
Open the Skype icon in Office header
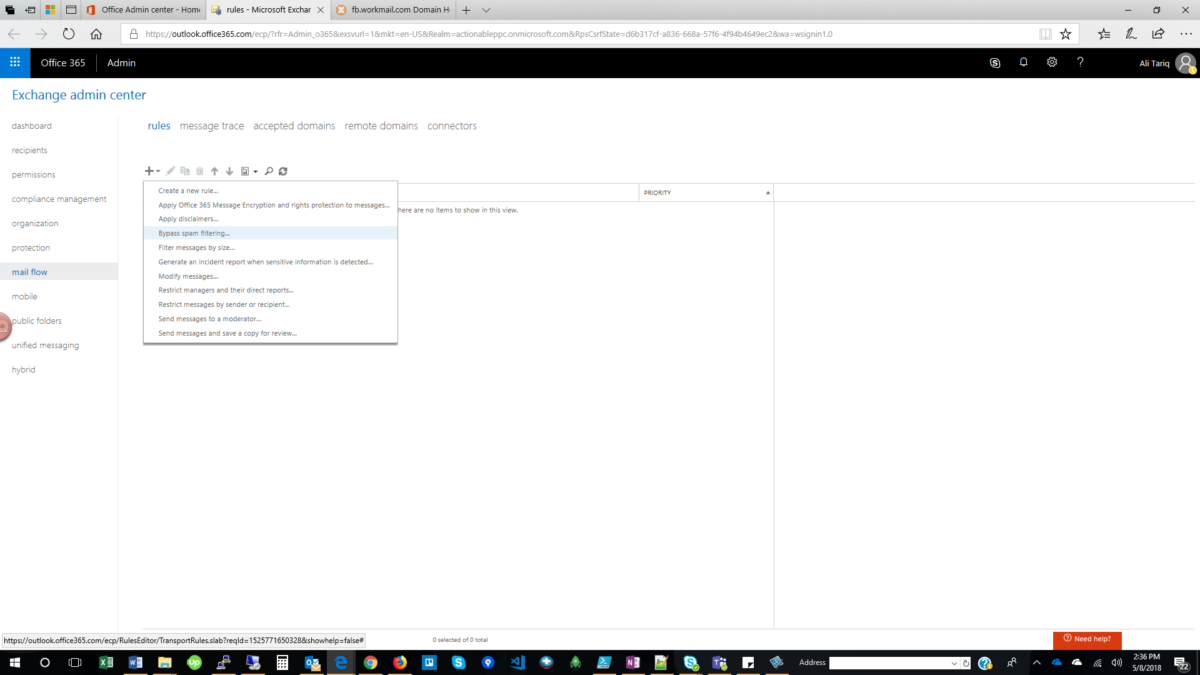point(995,62)
